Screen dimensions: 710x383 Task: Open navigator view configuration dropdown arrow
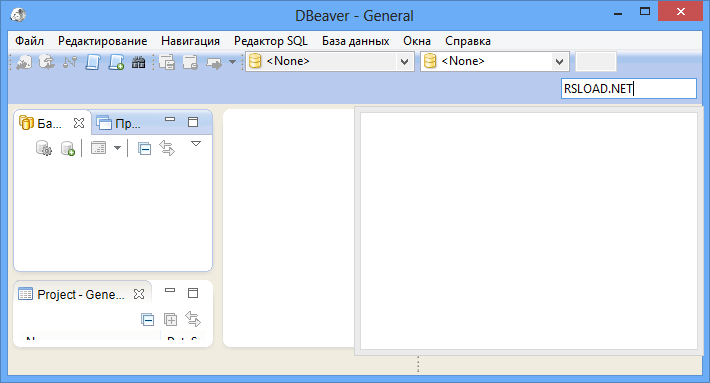coord(117,148)
